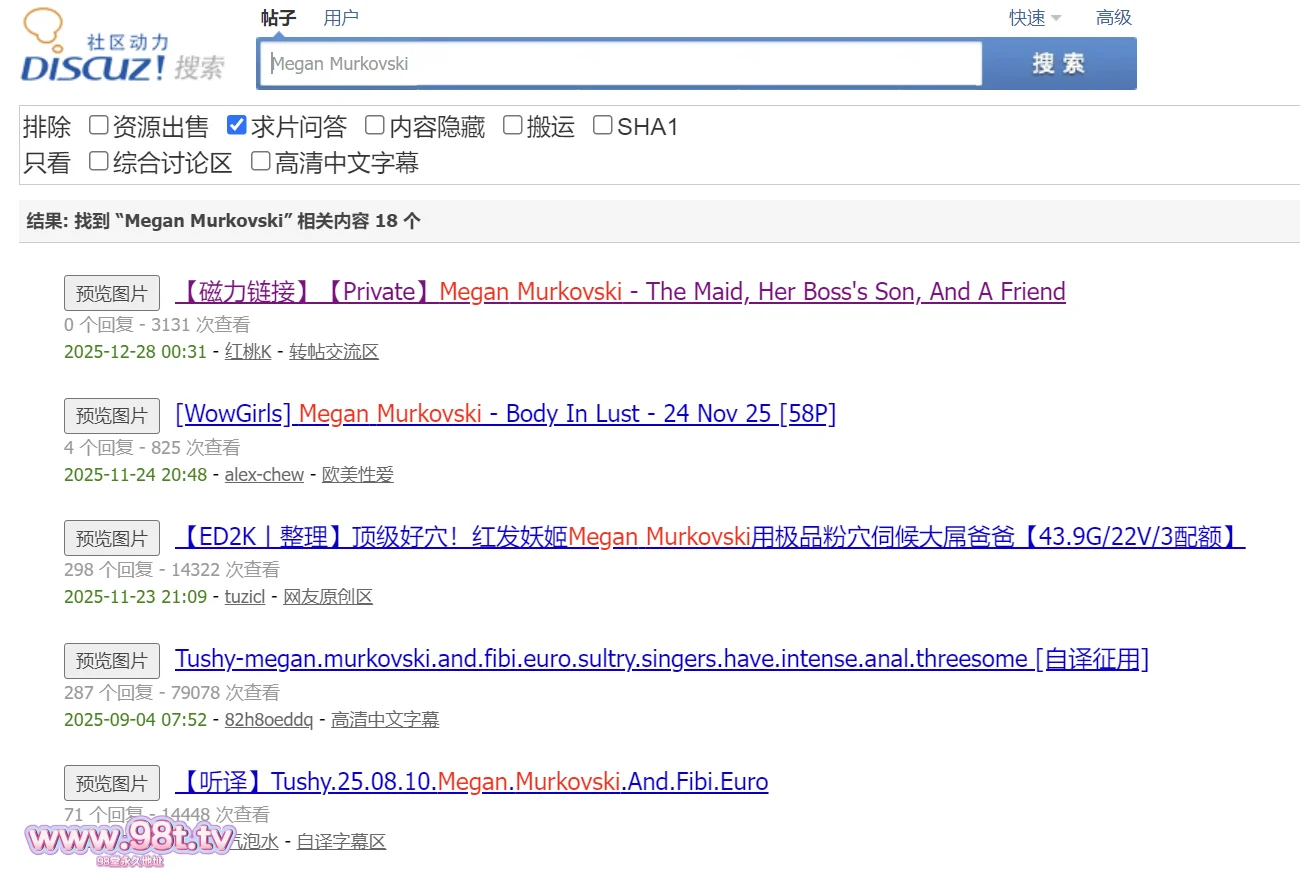This screenshot has height=876, width=1300.
Task: Open author link alex-chew
Action: (264, 475)
